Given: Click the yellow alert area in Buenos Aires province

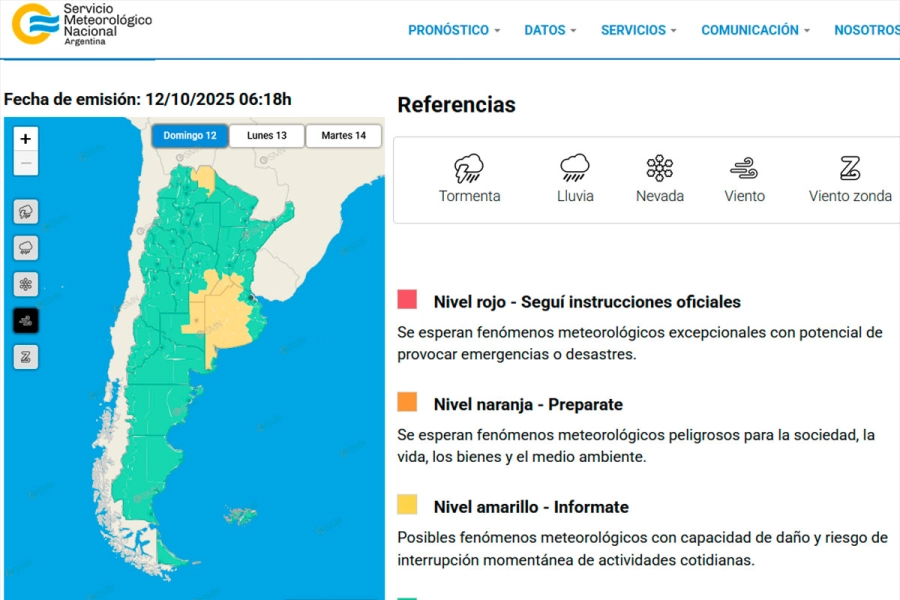Looking at the screenshot, I should pos(230,315).
